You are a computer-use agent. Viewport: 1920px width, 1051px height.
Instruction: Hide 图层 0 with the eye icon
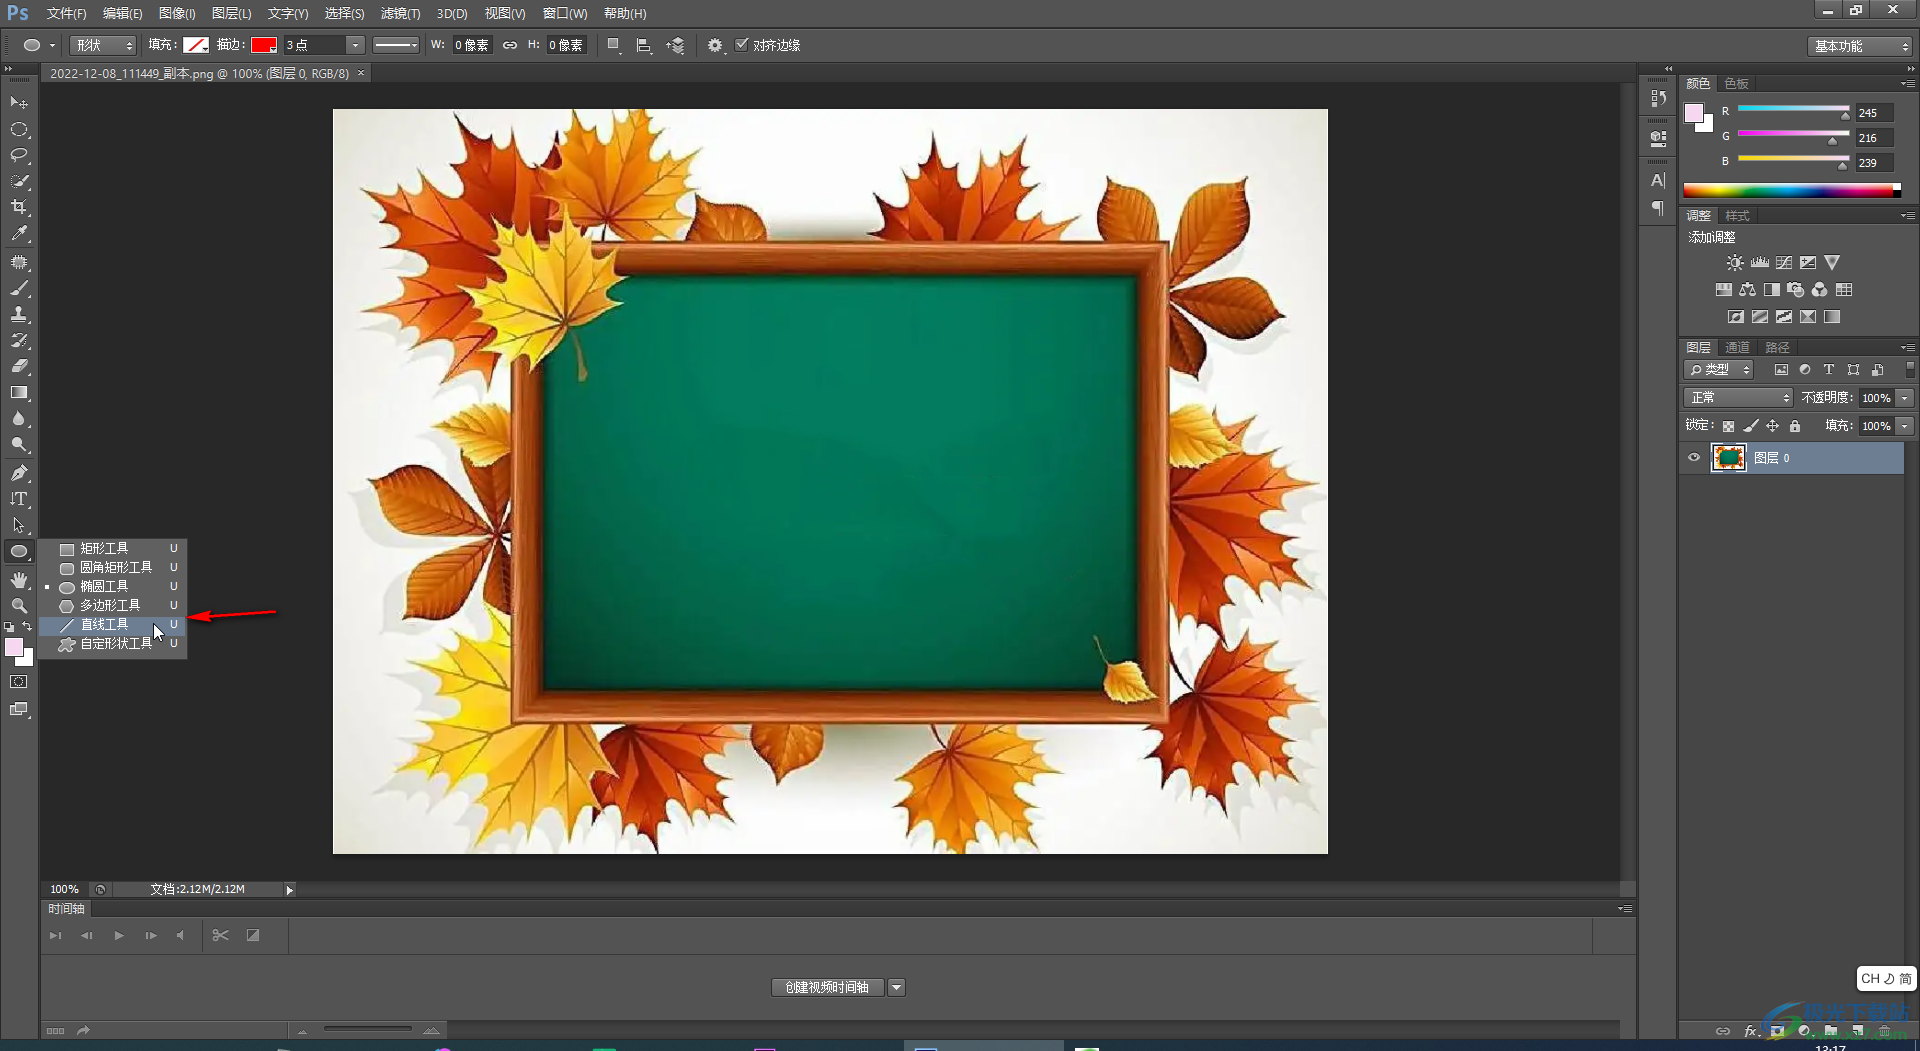click(x=1694, y=458)
